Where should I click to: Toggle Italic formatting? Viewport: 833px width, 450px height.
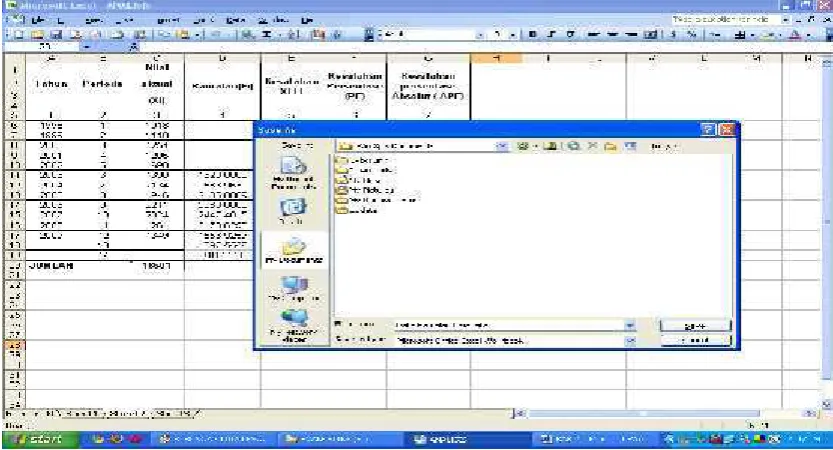point(551,35)
